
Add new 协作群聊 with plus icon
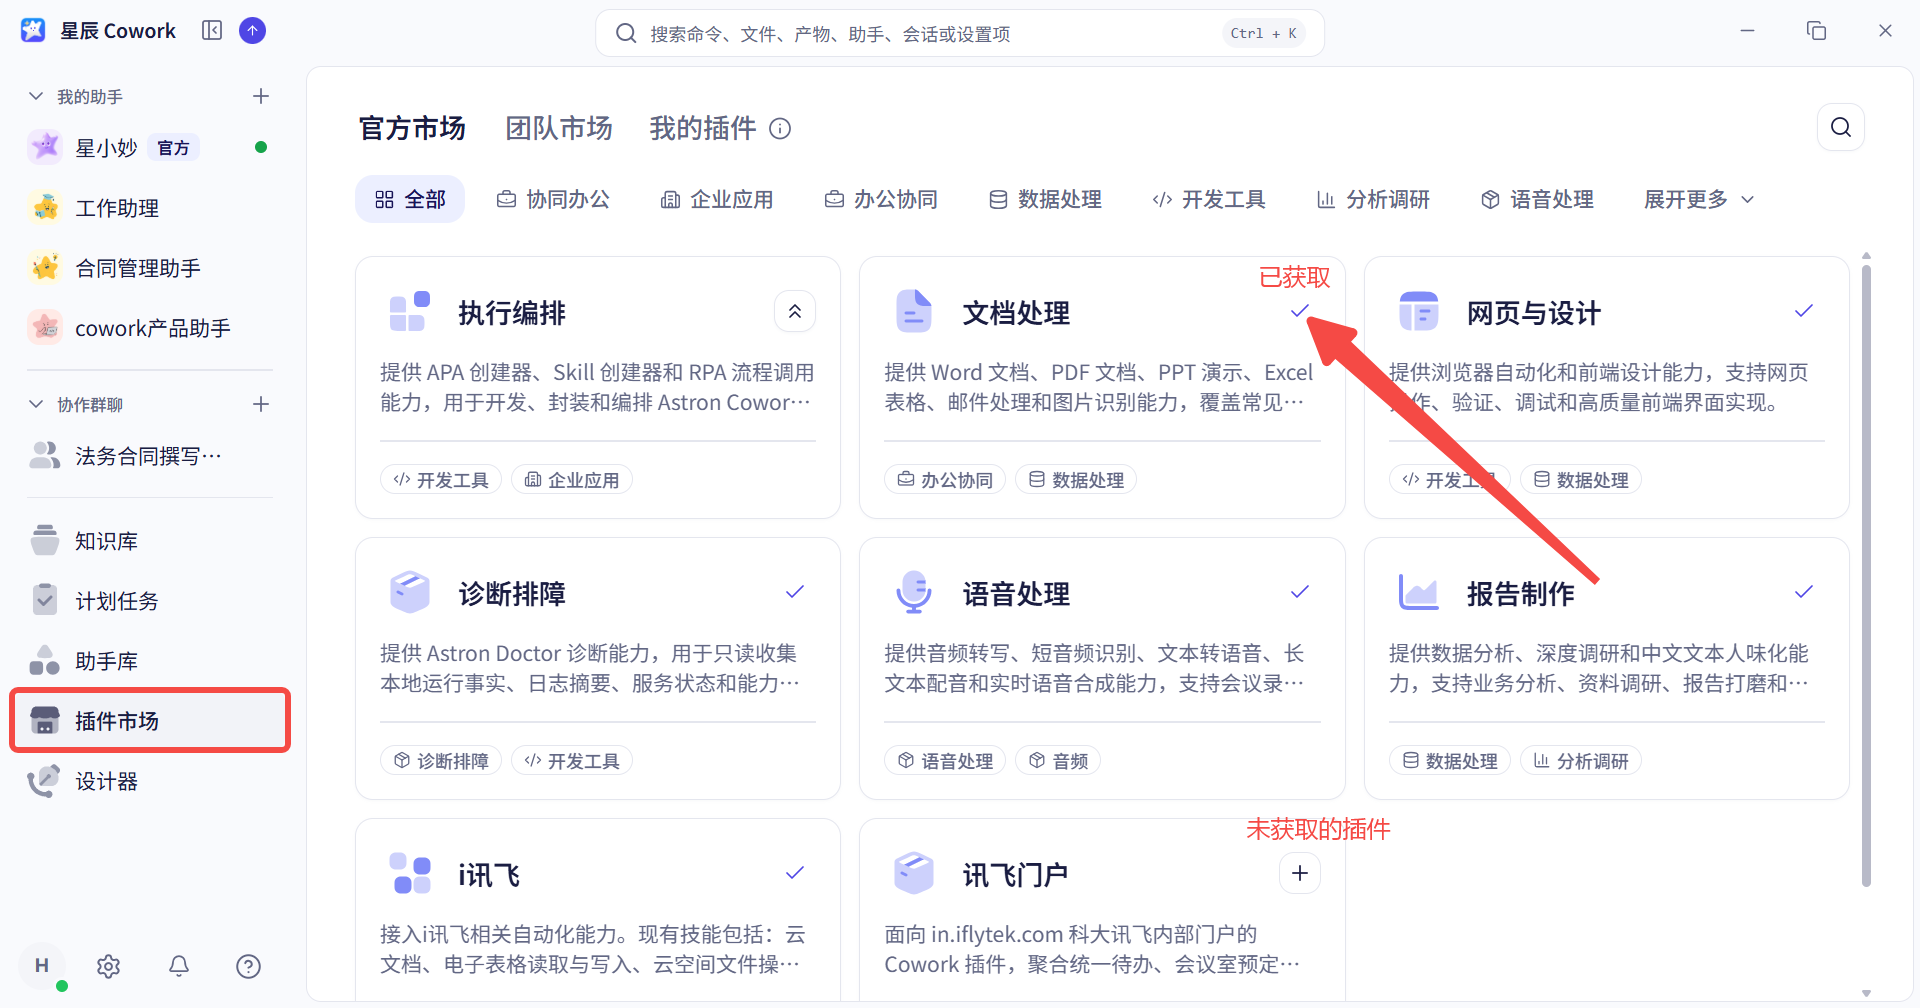click(261, 404)
